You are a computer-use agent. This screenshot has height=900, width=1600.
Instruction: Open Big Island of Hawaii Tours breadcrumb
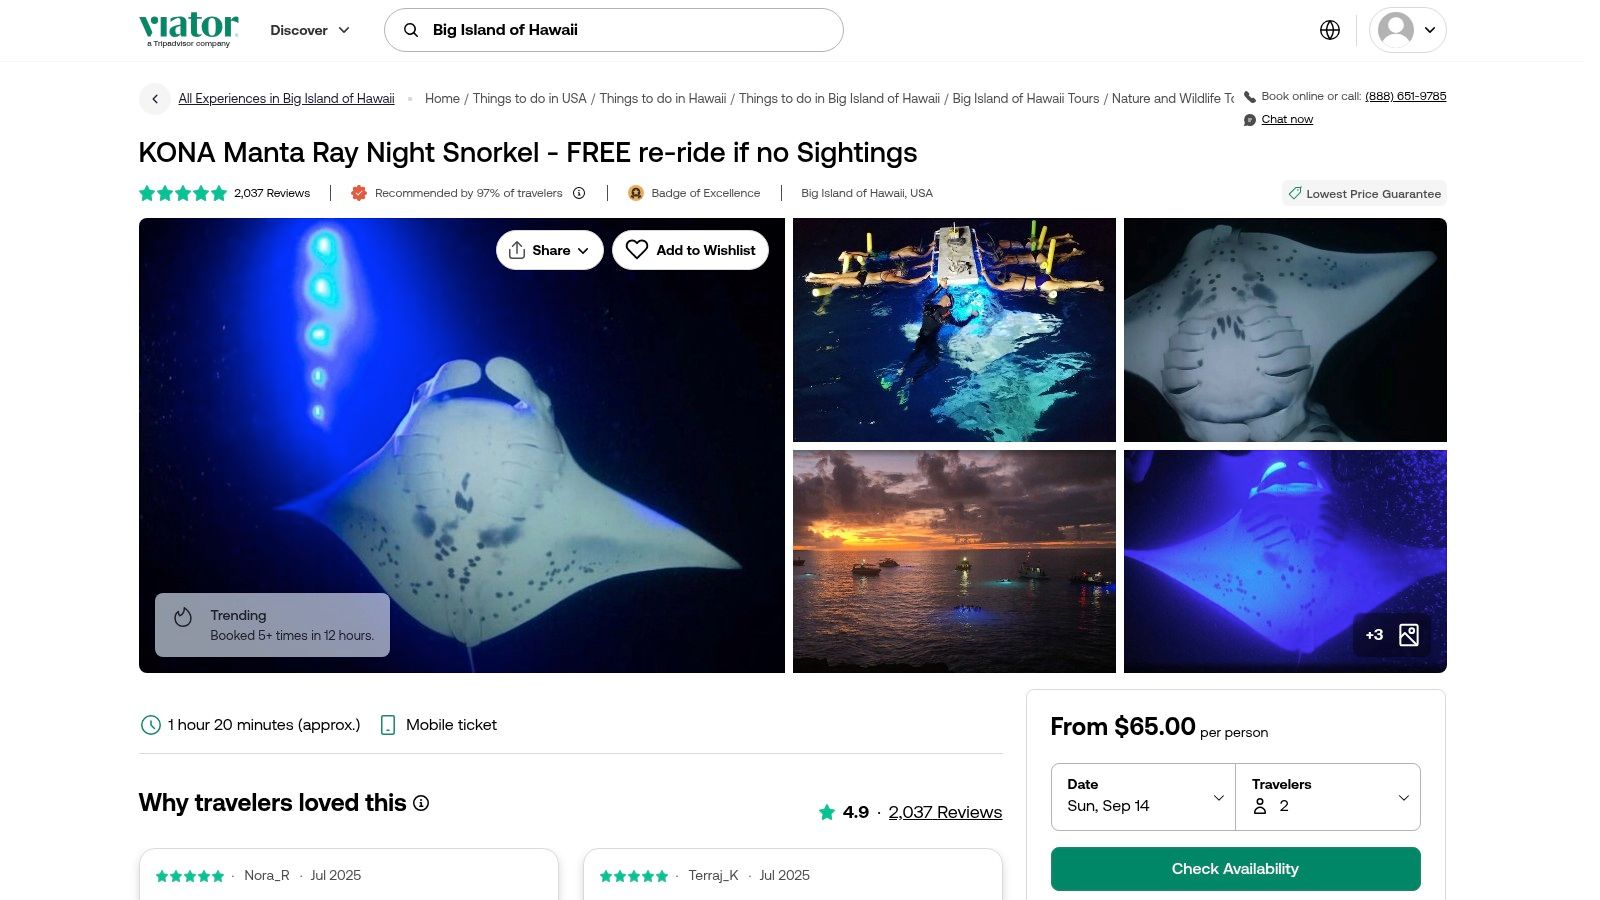1026,99
